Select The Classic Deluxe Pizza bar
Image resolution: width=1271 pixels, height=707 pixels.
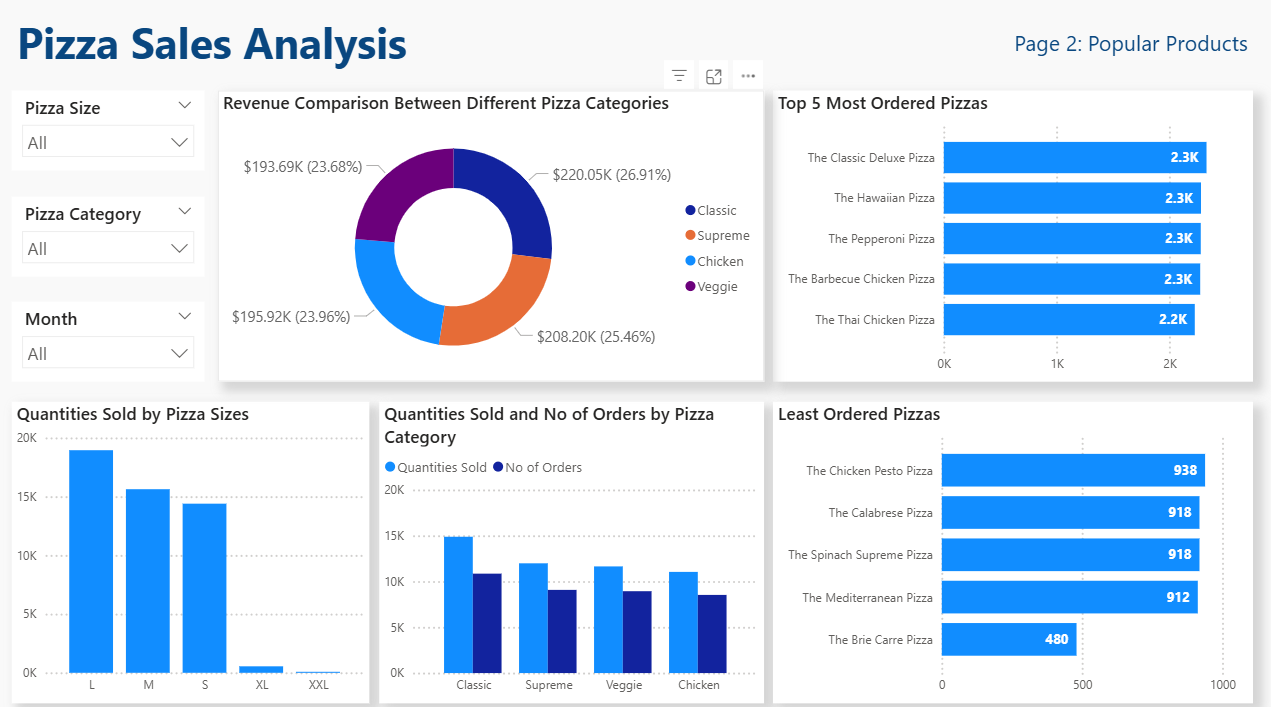pyautogui.click(x=1074, y=158)
